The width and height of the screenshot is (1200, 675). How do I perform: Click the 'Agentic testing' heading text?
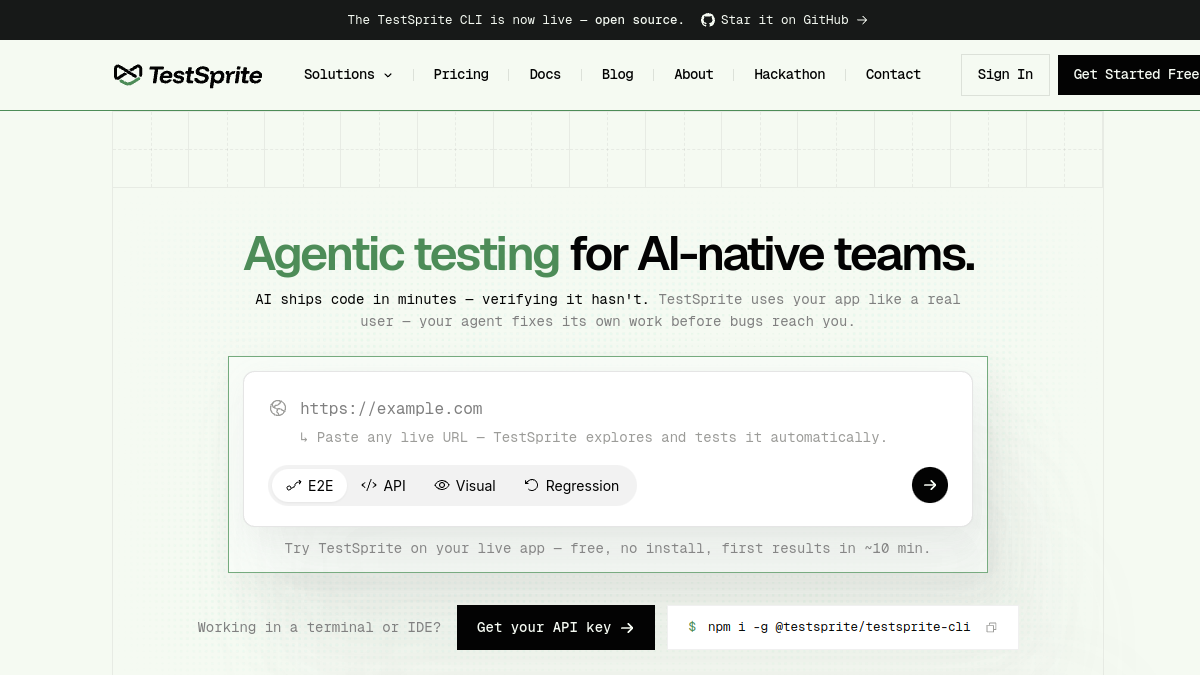click(x=402, y=255)
